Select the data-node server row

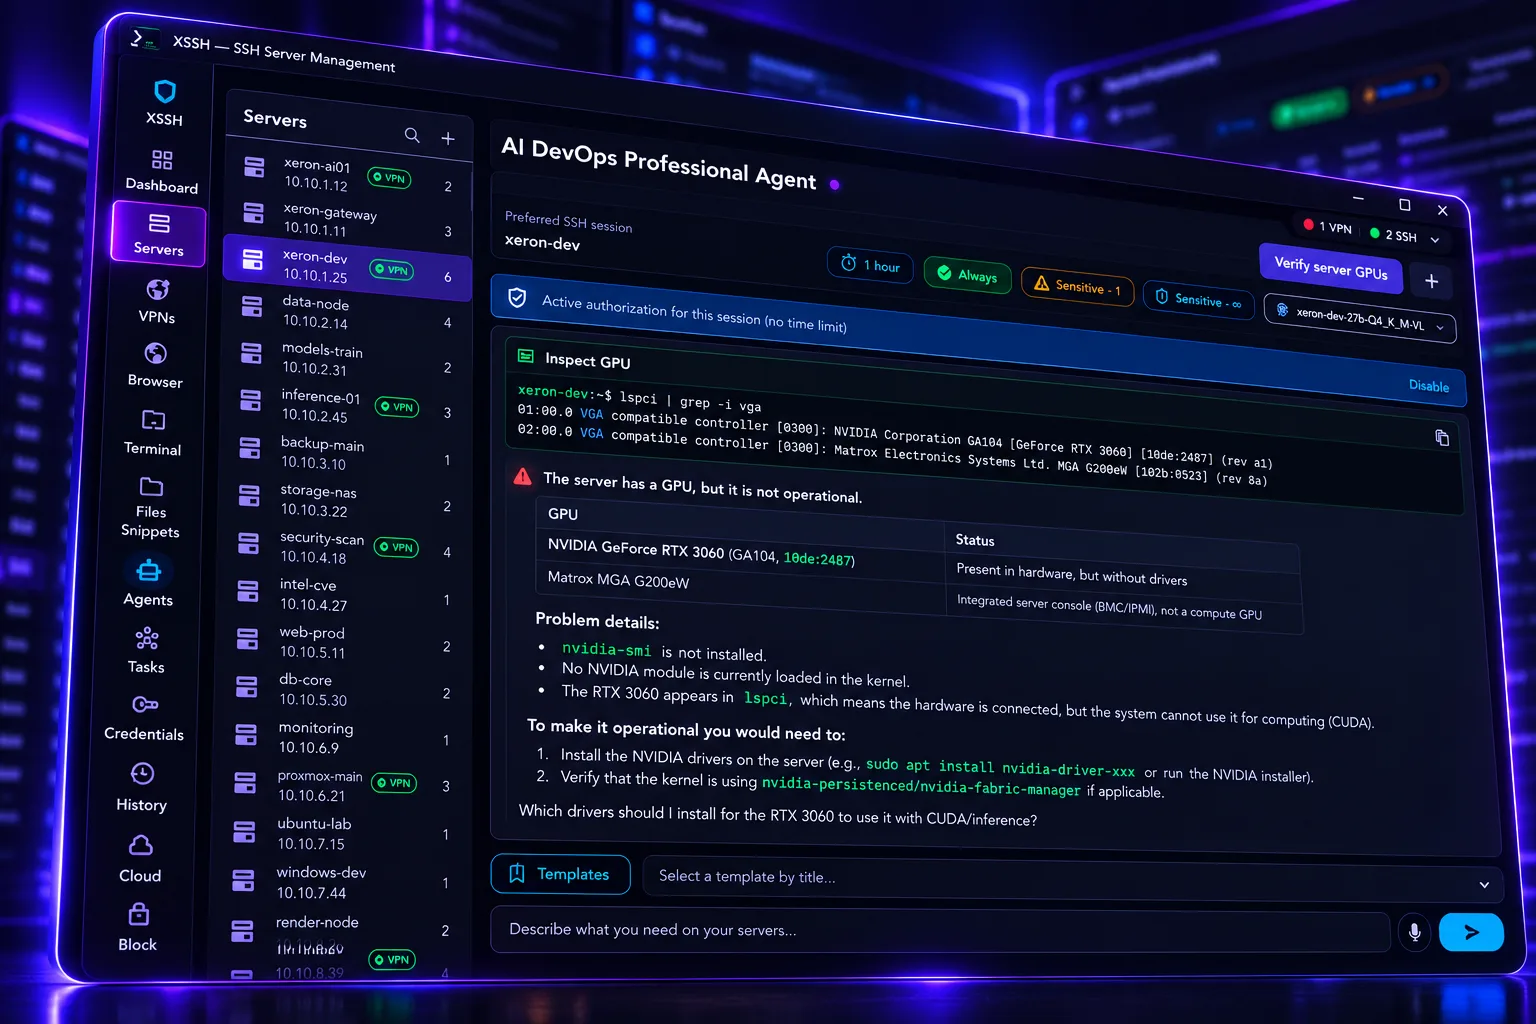tap(346, 312)
